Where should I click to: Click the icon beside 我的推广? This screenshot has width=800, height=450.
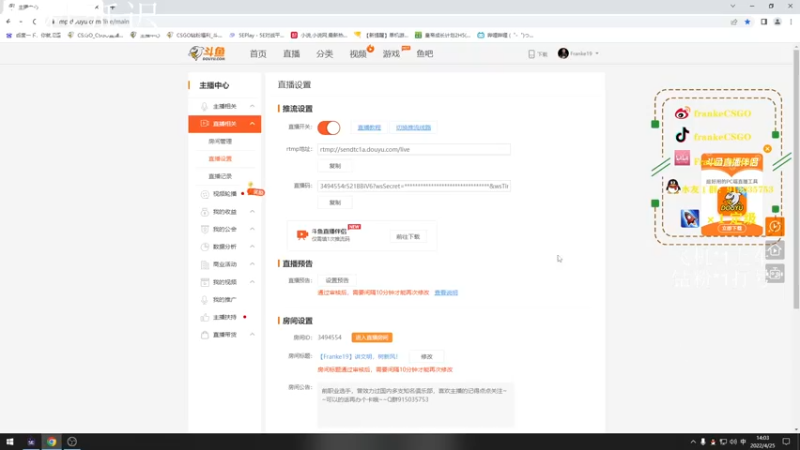coord(205,299)
